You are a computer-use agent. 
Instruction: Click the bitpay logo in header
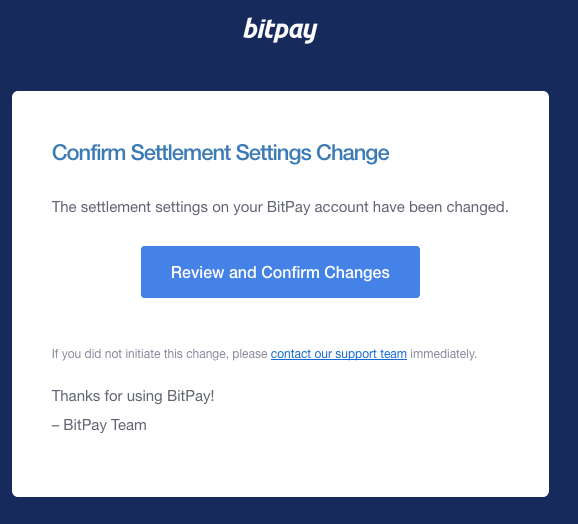(x=280, y=29)
